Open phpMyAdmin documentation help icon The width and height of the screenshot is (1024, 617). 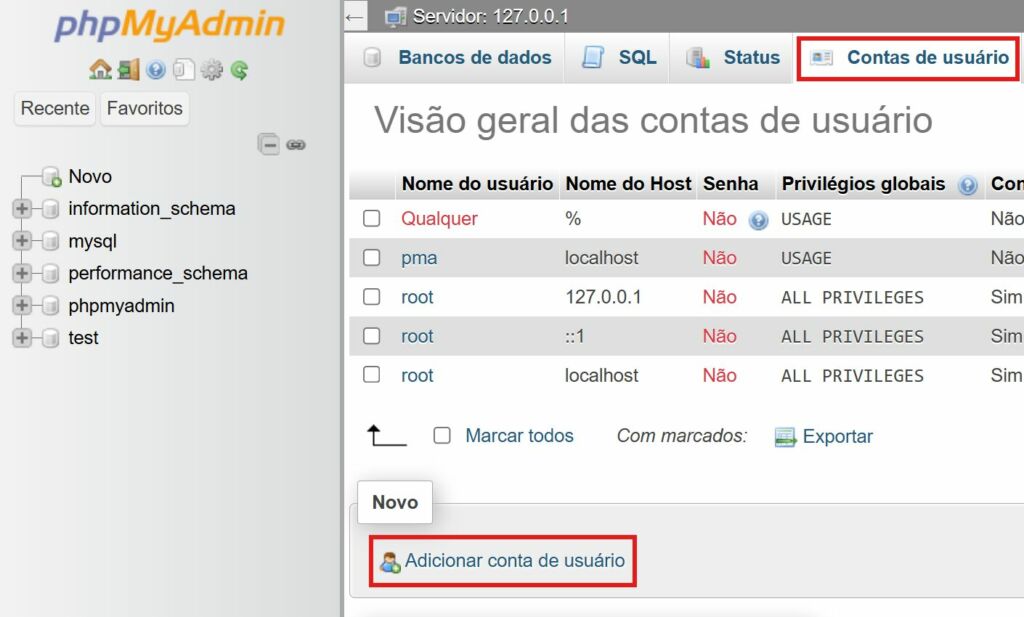(x=155, y=69)
